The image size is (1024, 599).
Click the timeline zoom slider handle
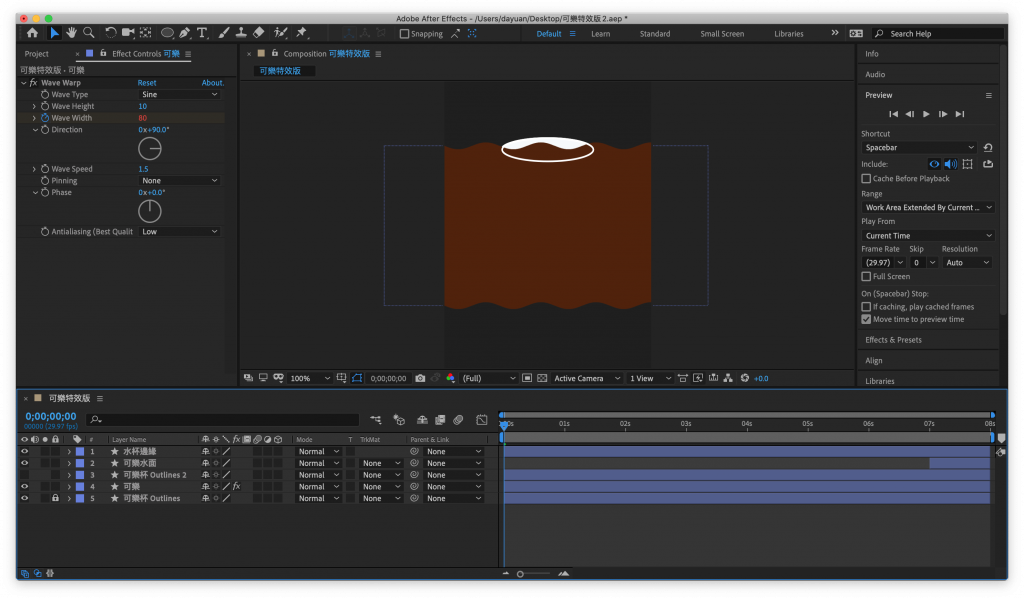pyautogui.click(x=520, y=574)
